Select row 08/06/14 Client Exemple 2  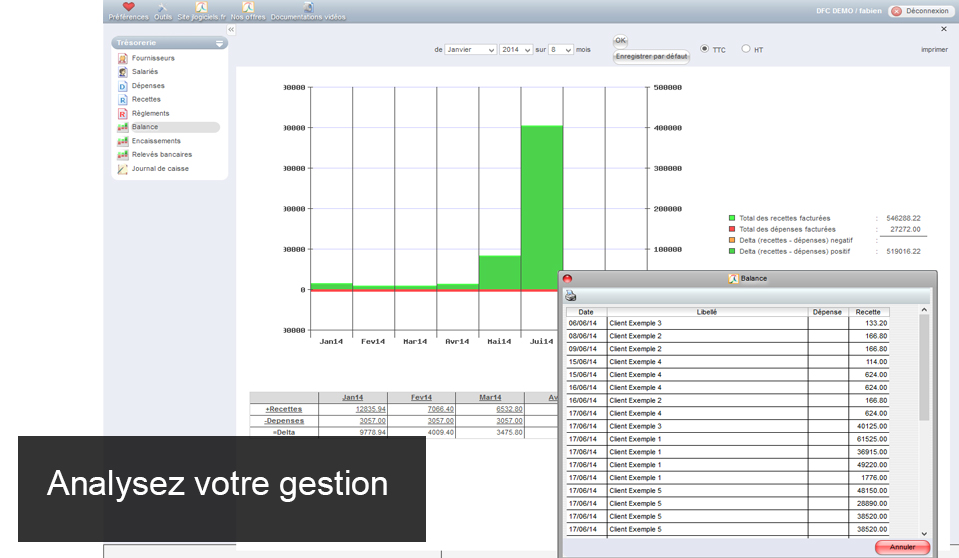click(x=728, y=336)
